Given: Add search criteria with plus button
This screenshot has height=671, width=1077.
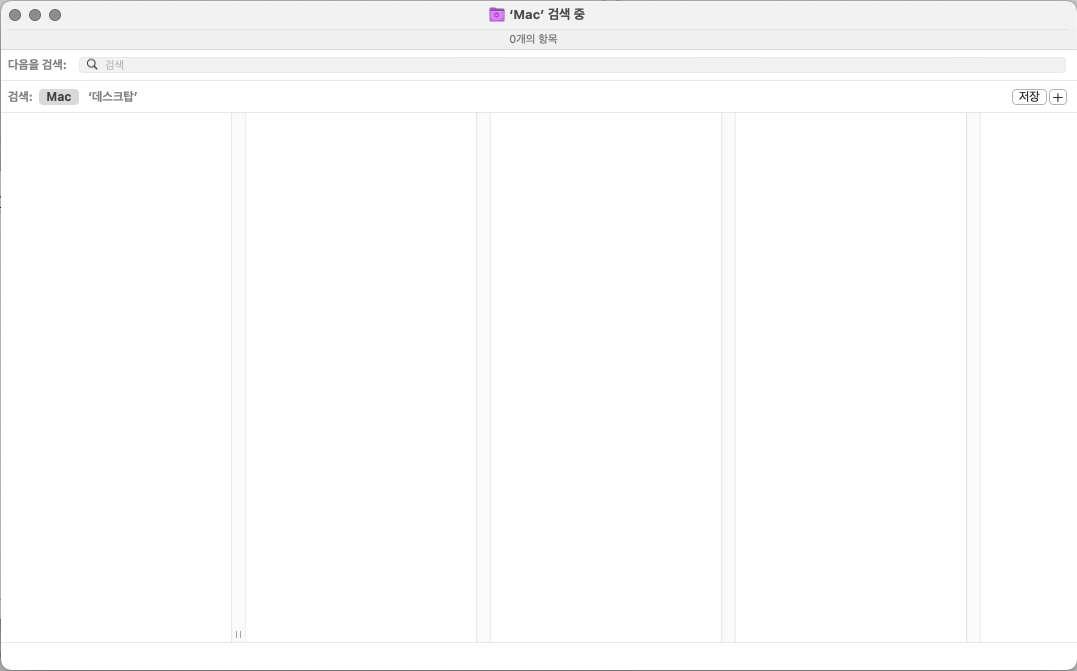Looking at the screenshot, I should pos(1058,97).
